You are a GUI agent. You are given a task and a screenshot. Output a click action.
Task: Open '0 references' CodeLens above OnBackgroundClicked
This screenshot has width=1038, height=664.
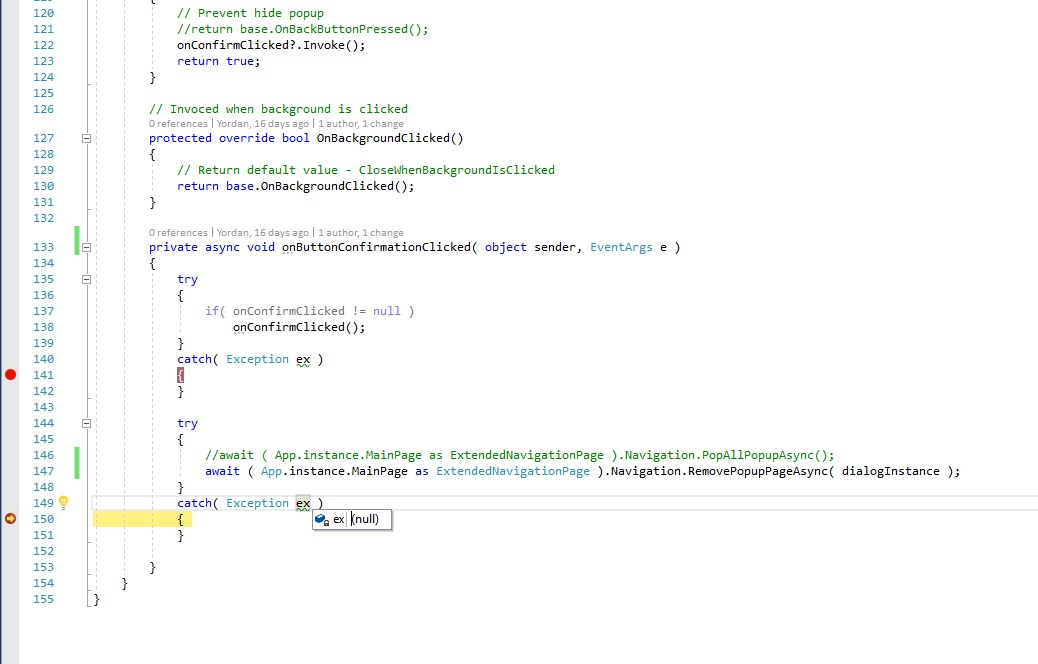(178, 124)
